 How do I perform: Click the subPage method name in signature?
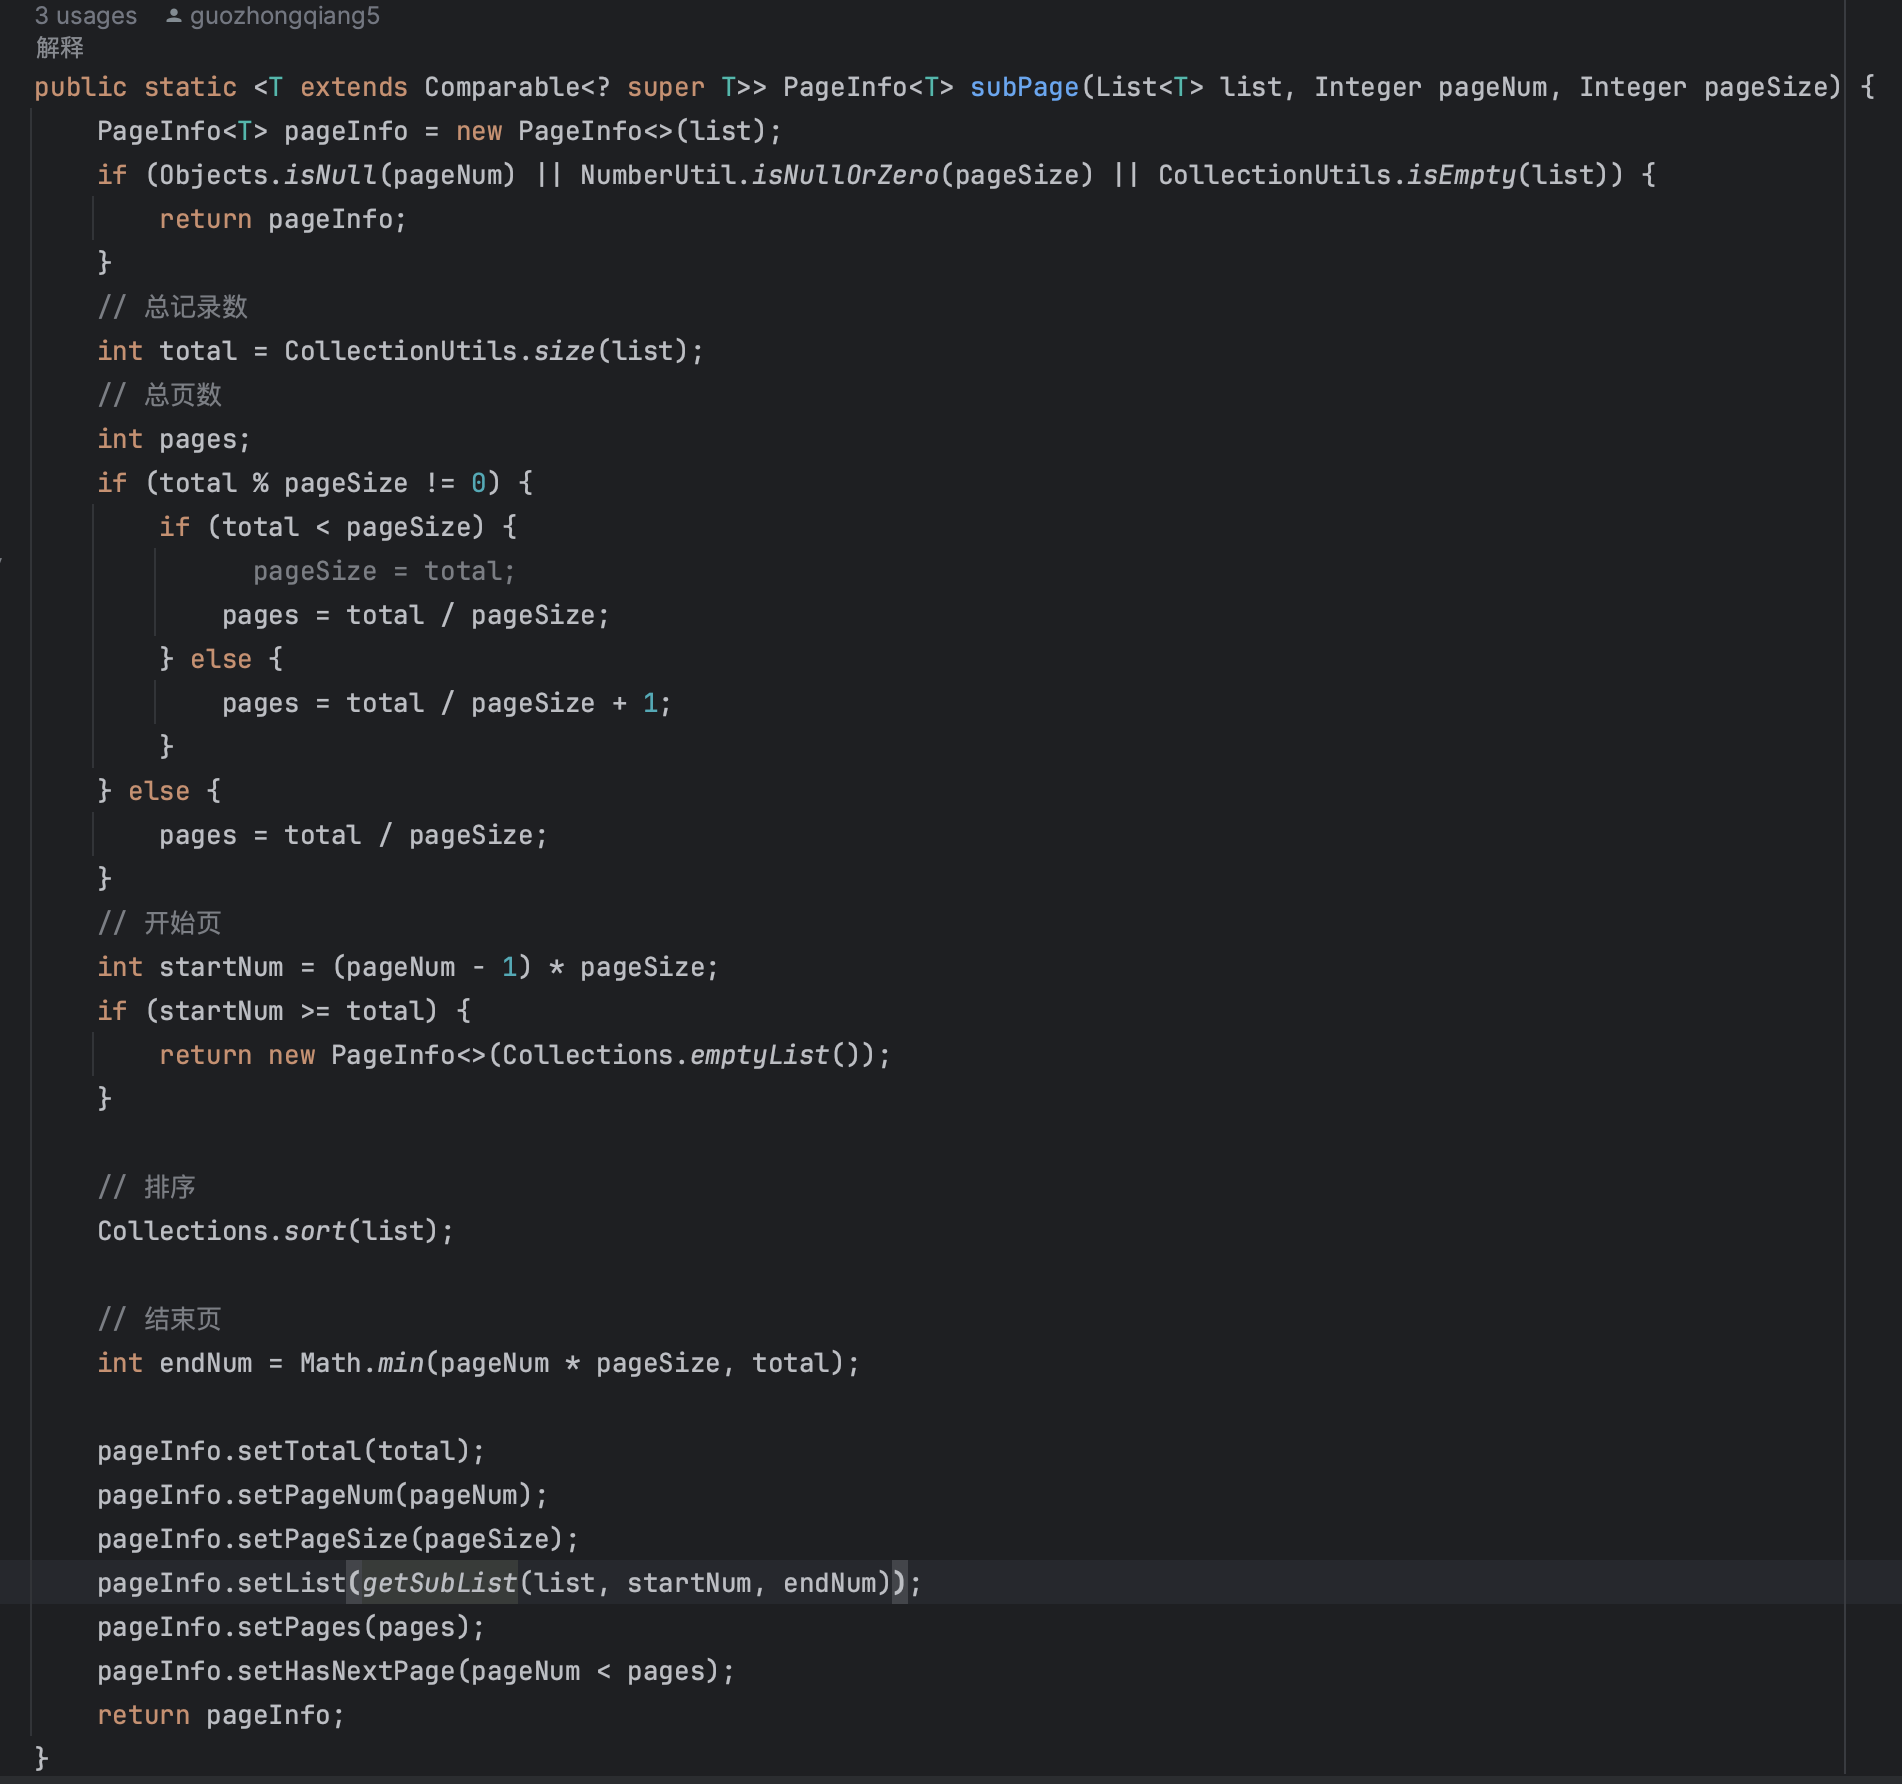1024,87
